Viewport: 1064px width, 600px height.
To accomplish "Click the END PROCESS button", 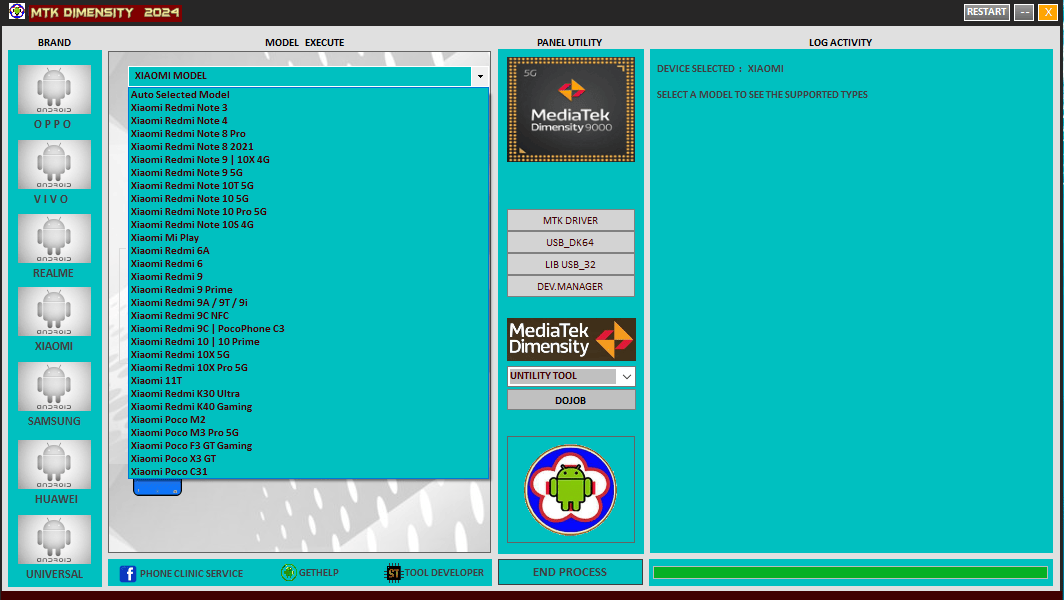I will point(570,572).
